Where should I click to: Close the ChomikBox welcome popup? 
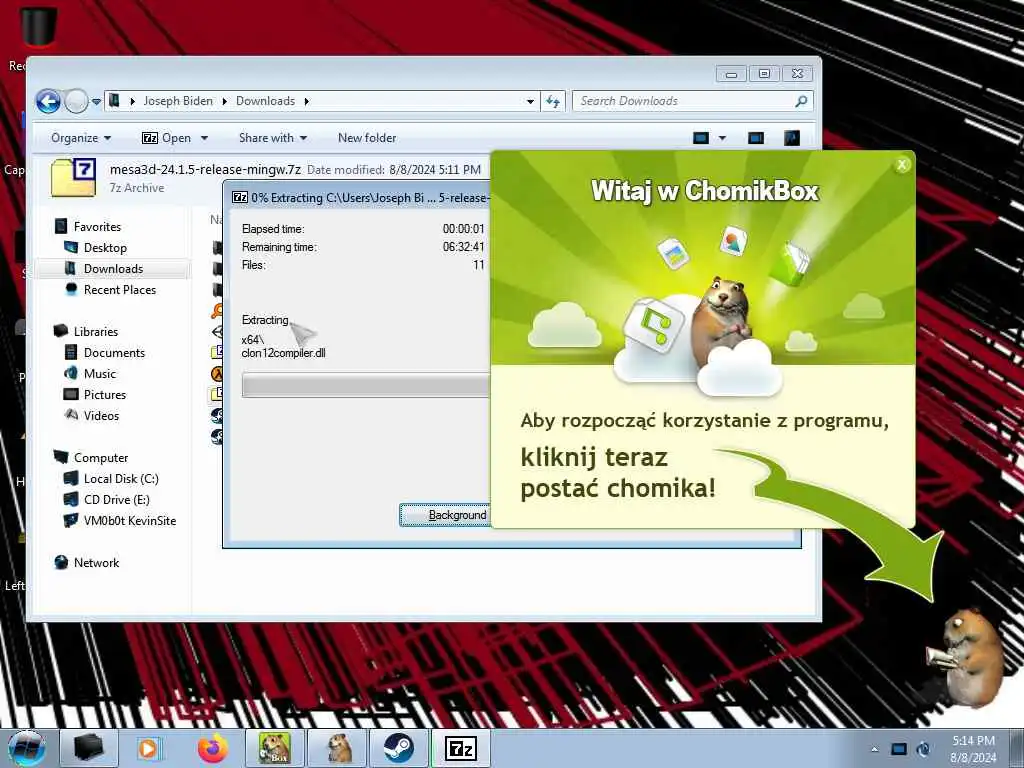point(902,165)
